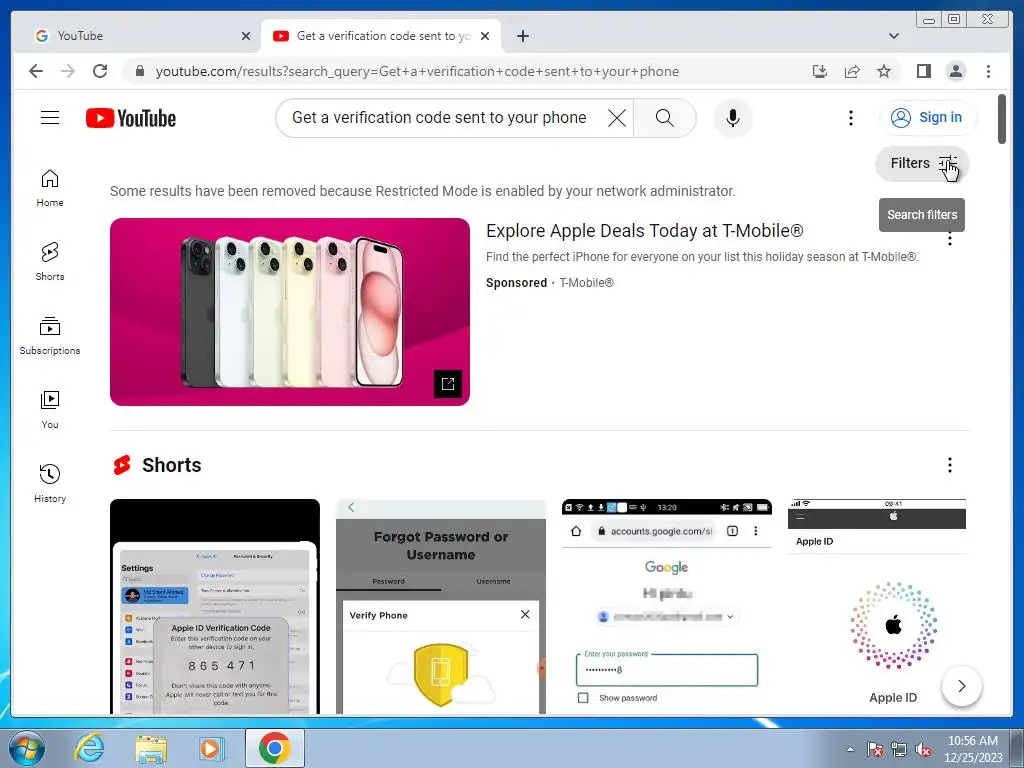This screenshot has width=1024, height=768.
Task: Click the Action Center flag tray icon
Action: point(875,749)
